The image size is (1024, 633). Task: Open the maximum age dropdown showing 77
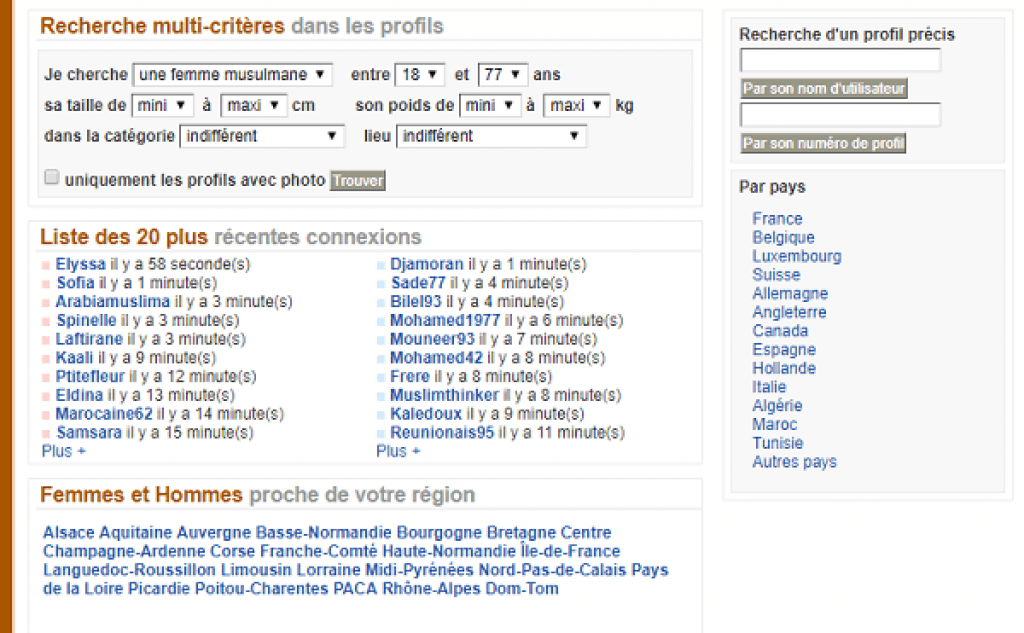pos(502,74)
